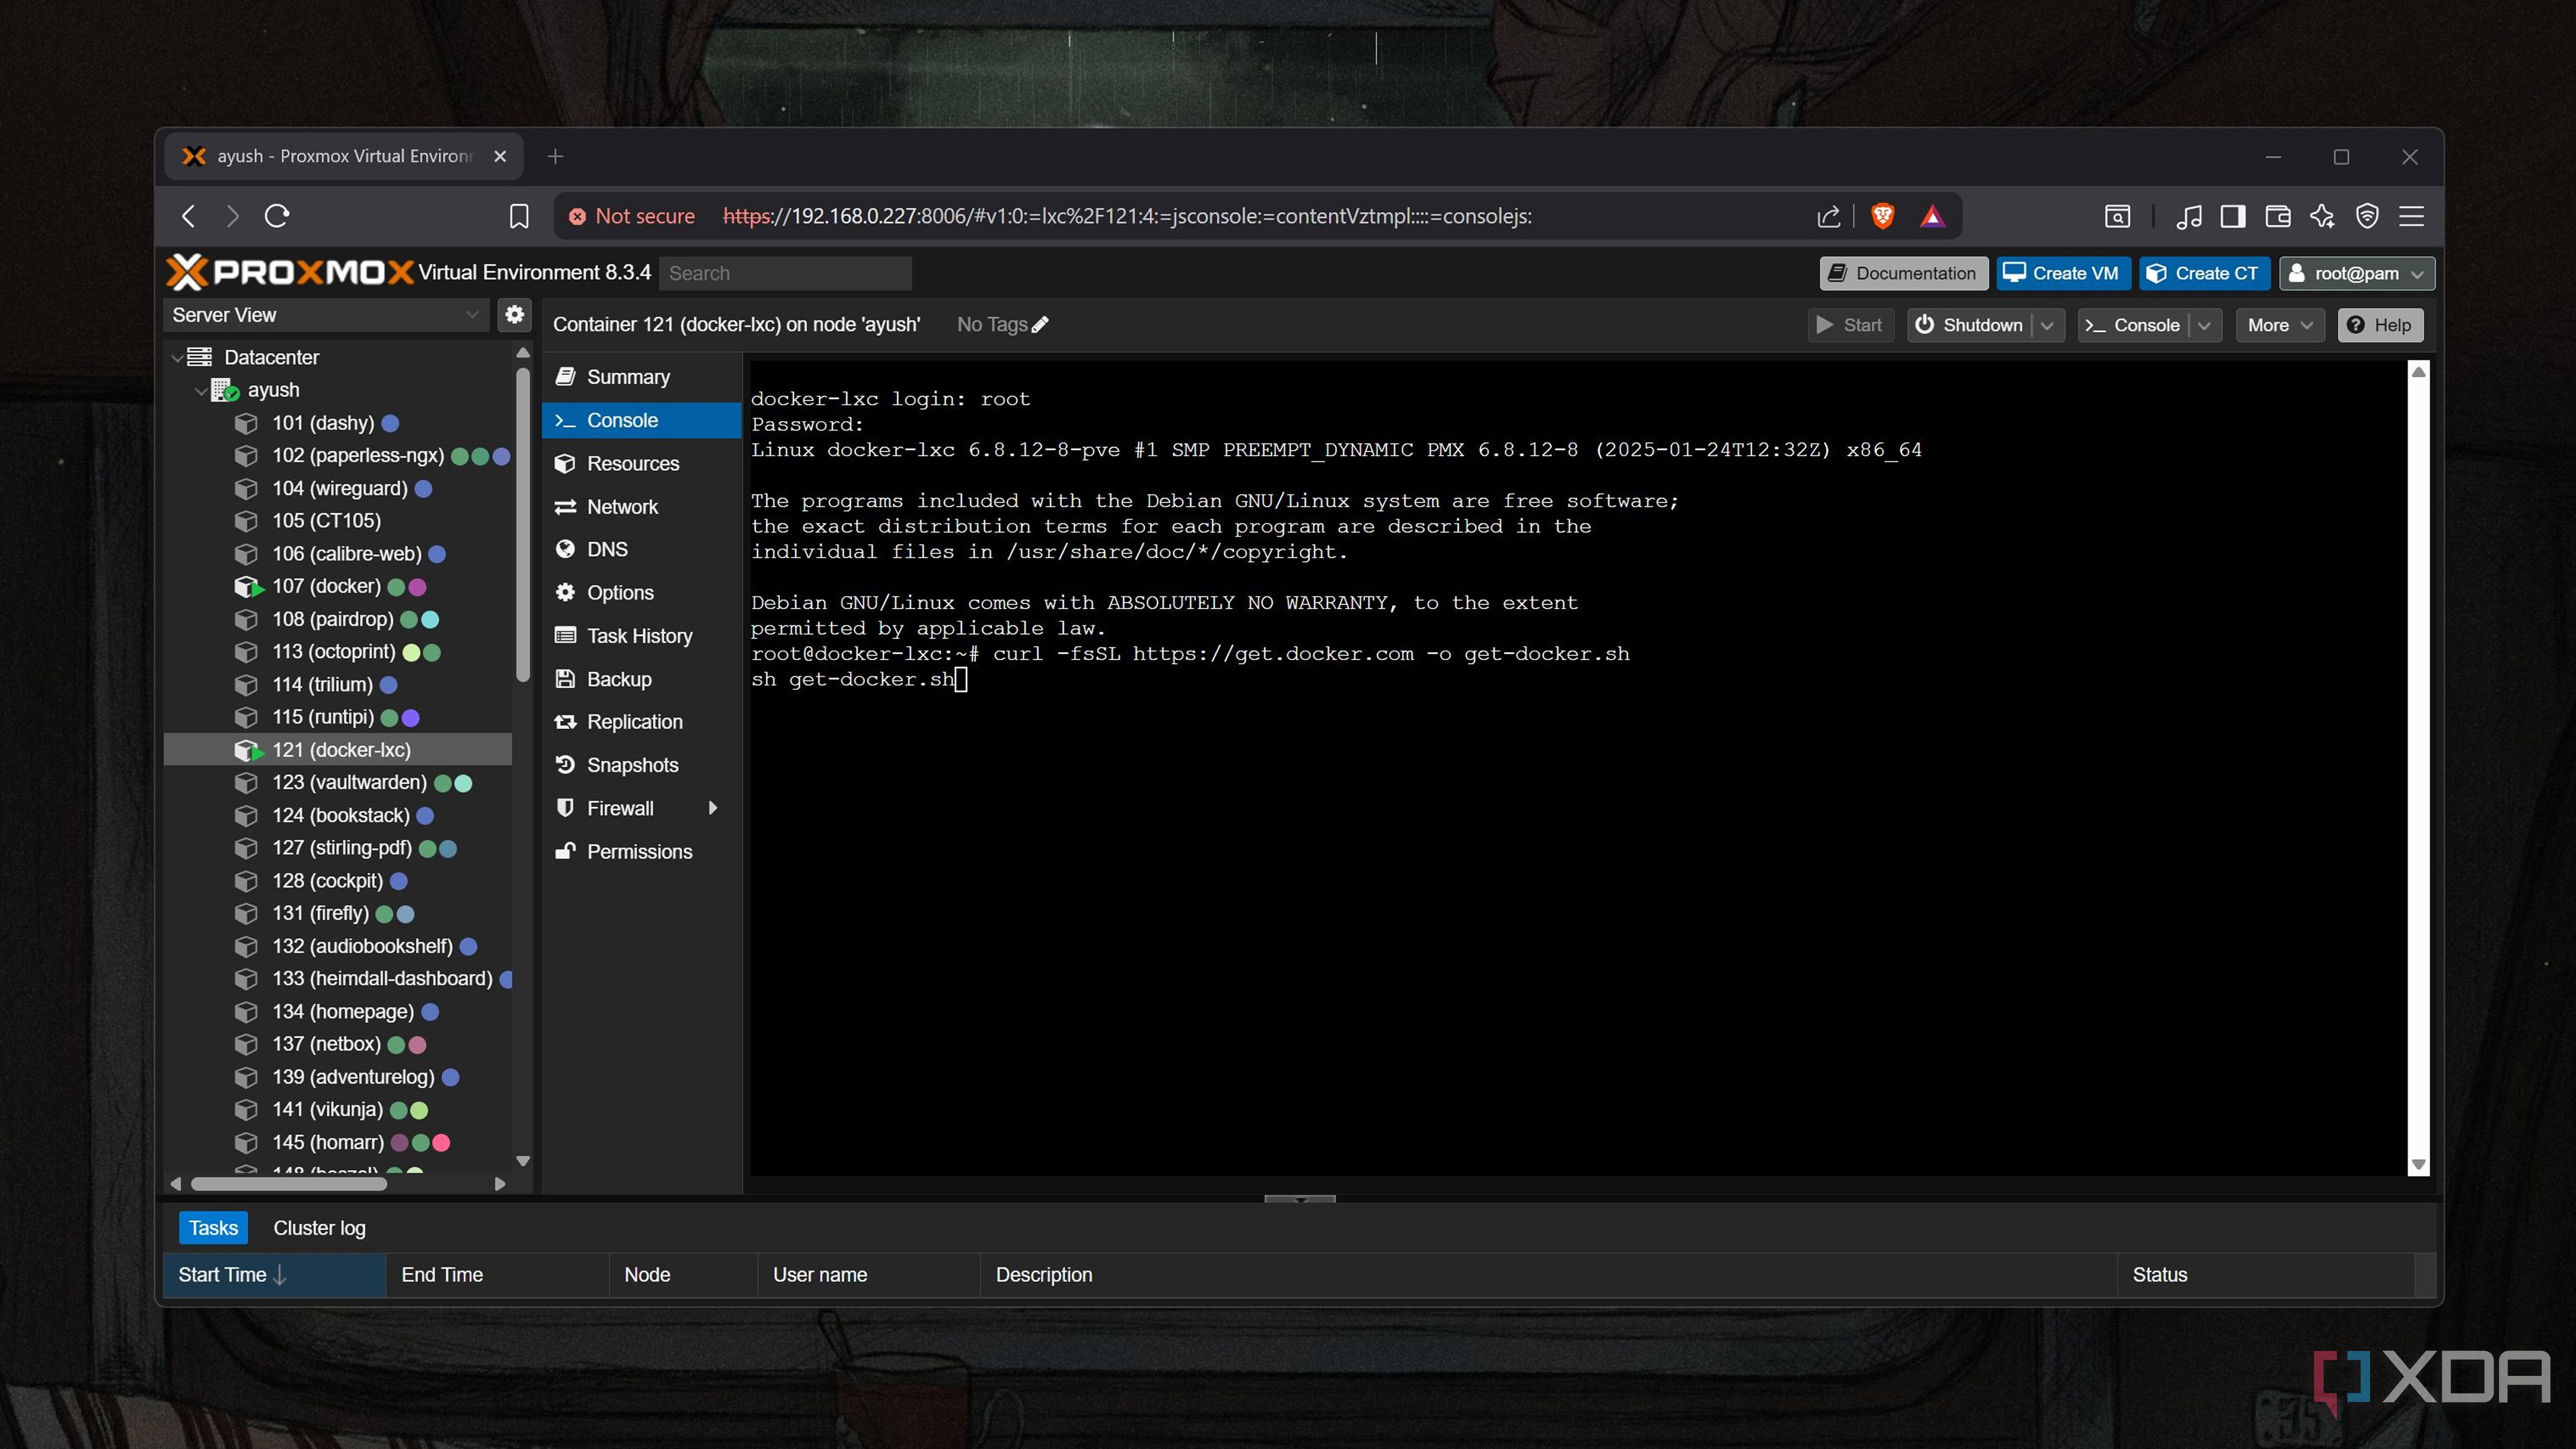
Task: Click the tree horizontal scrollbar
Action: point(288,1184)
